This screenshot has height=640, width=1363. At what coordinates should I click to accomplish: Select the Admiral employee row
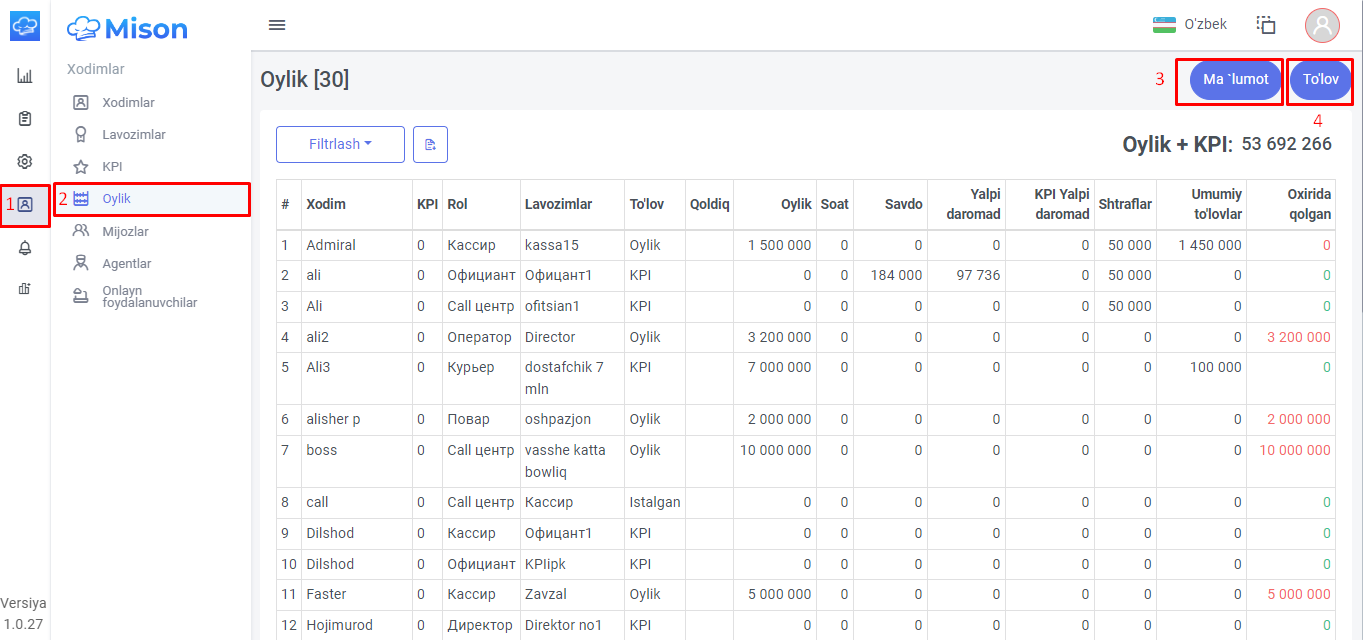tap(805, 245)
